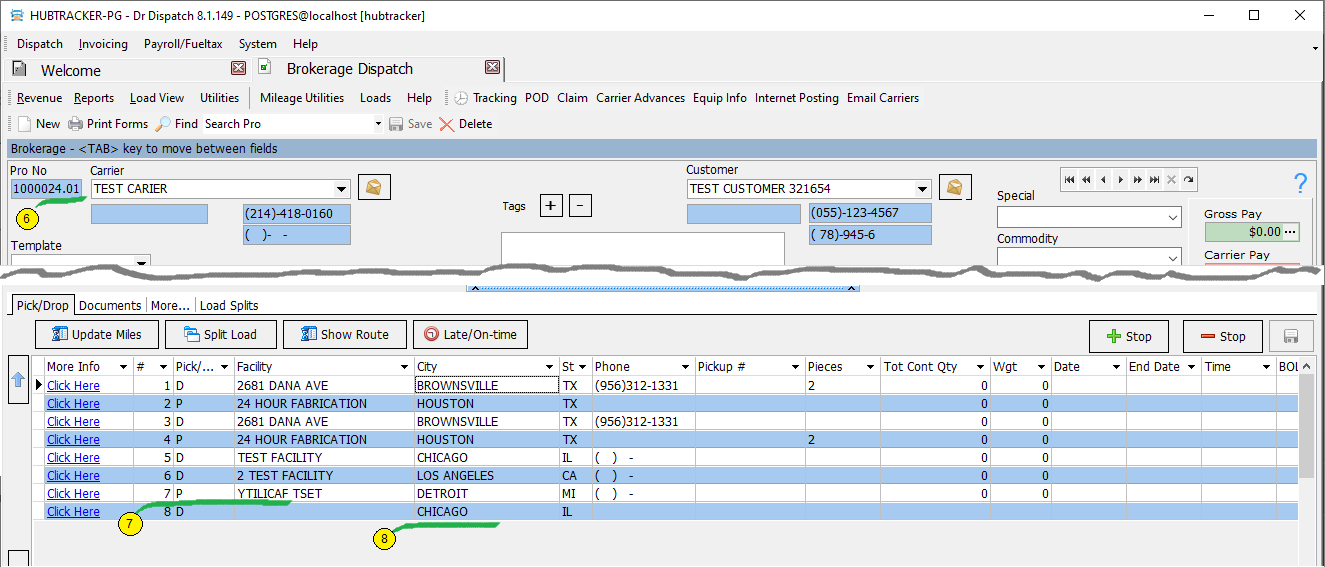
Task: Open the Customer dropdown list
Action: [922, 189]
